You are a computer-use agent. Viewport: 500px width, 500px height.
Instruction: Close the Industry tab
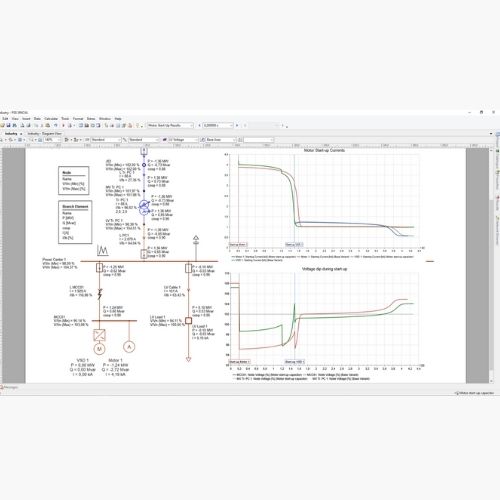coord(21,134)
